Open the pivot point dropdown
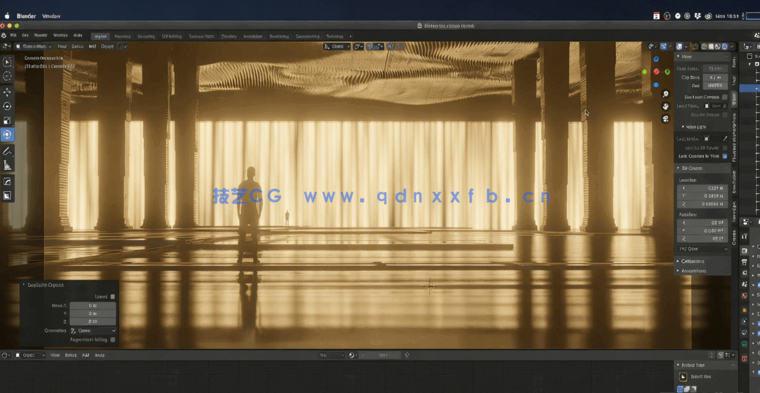760x393 pixels. pos(359,47)
